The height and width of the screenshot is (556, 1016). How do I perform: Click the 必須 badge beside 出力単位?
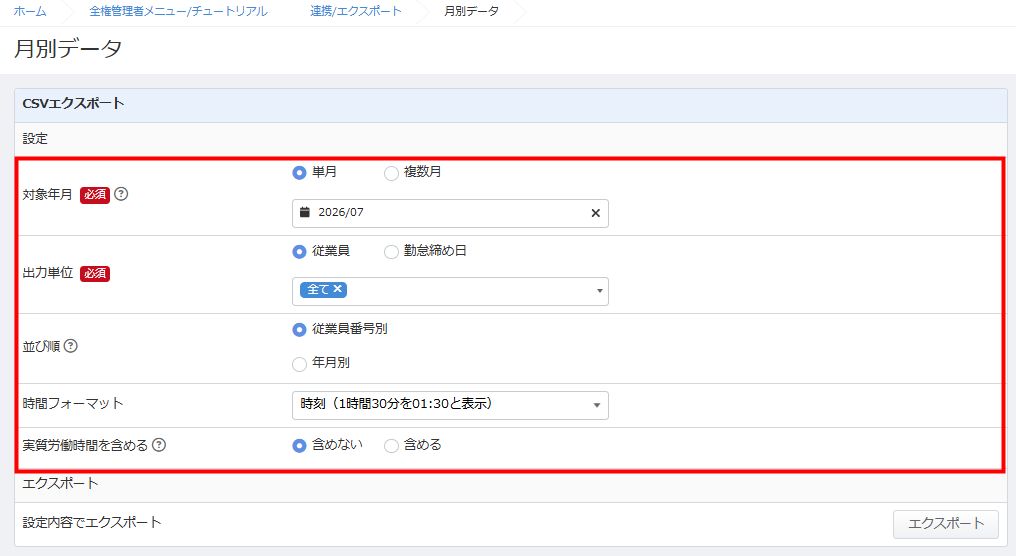tap(95, 273)
